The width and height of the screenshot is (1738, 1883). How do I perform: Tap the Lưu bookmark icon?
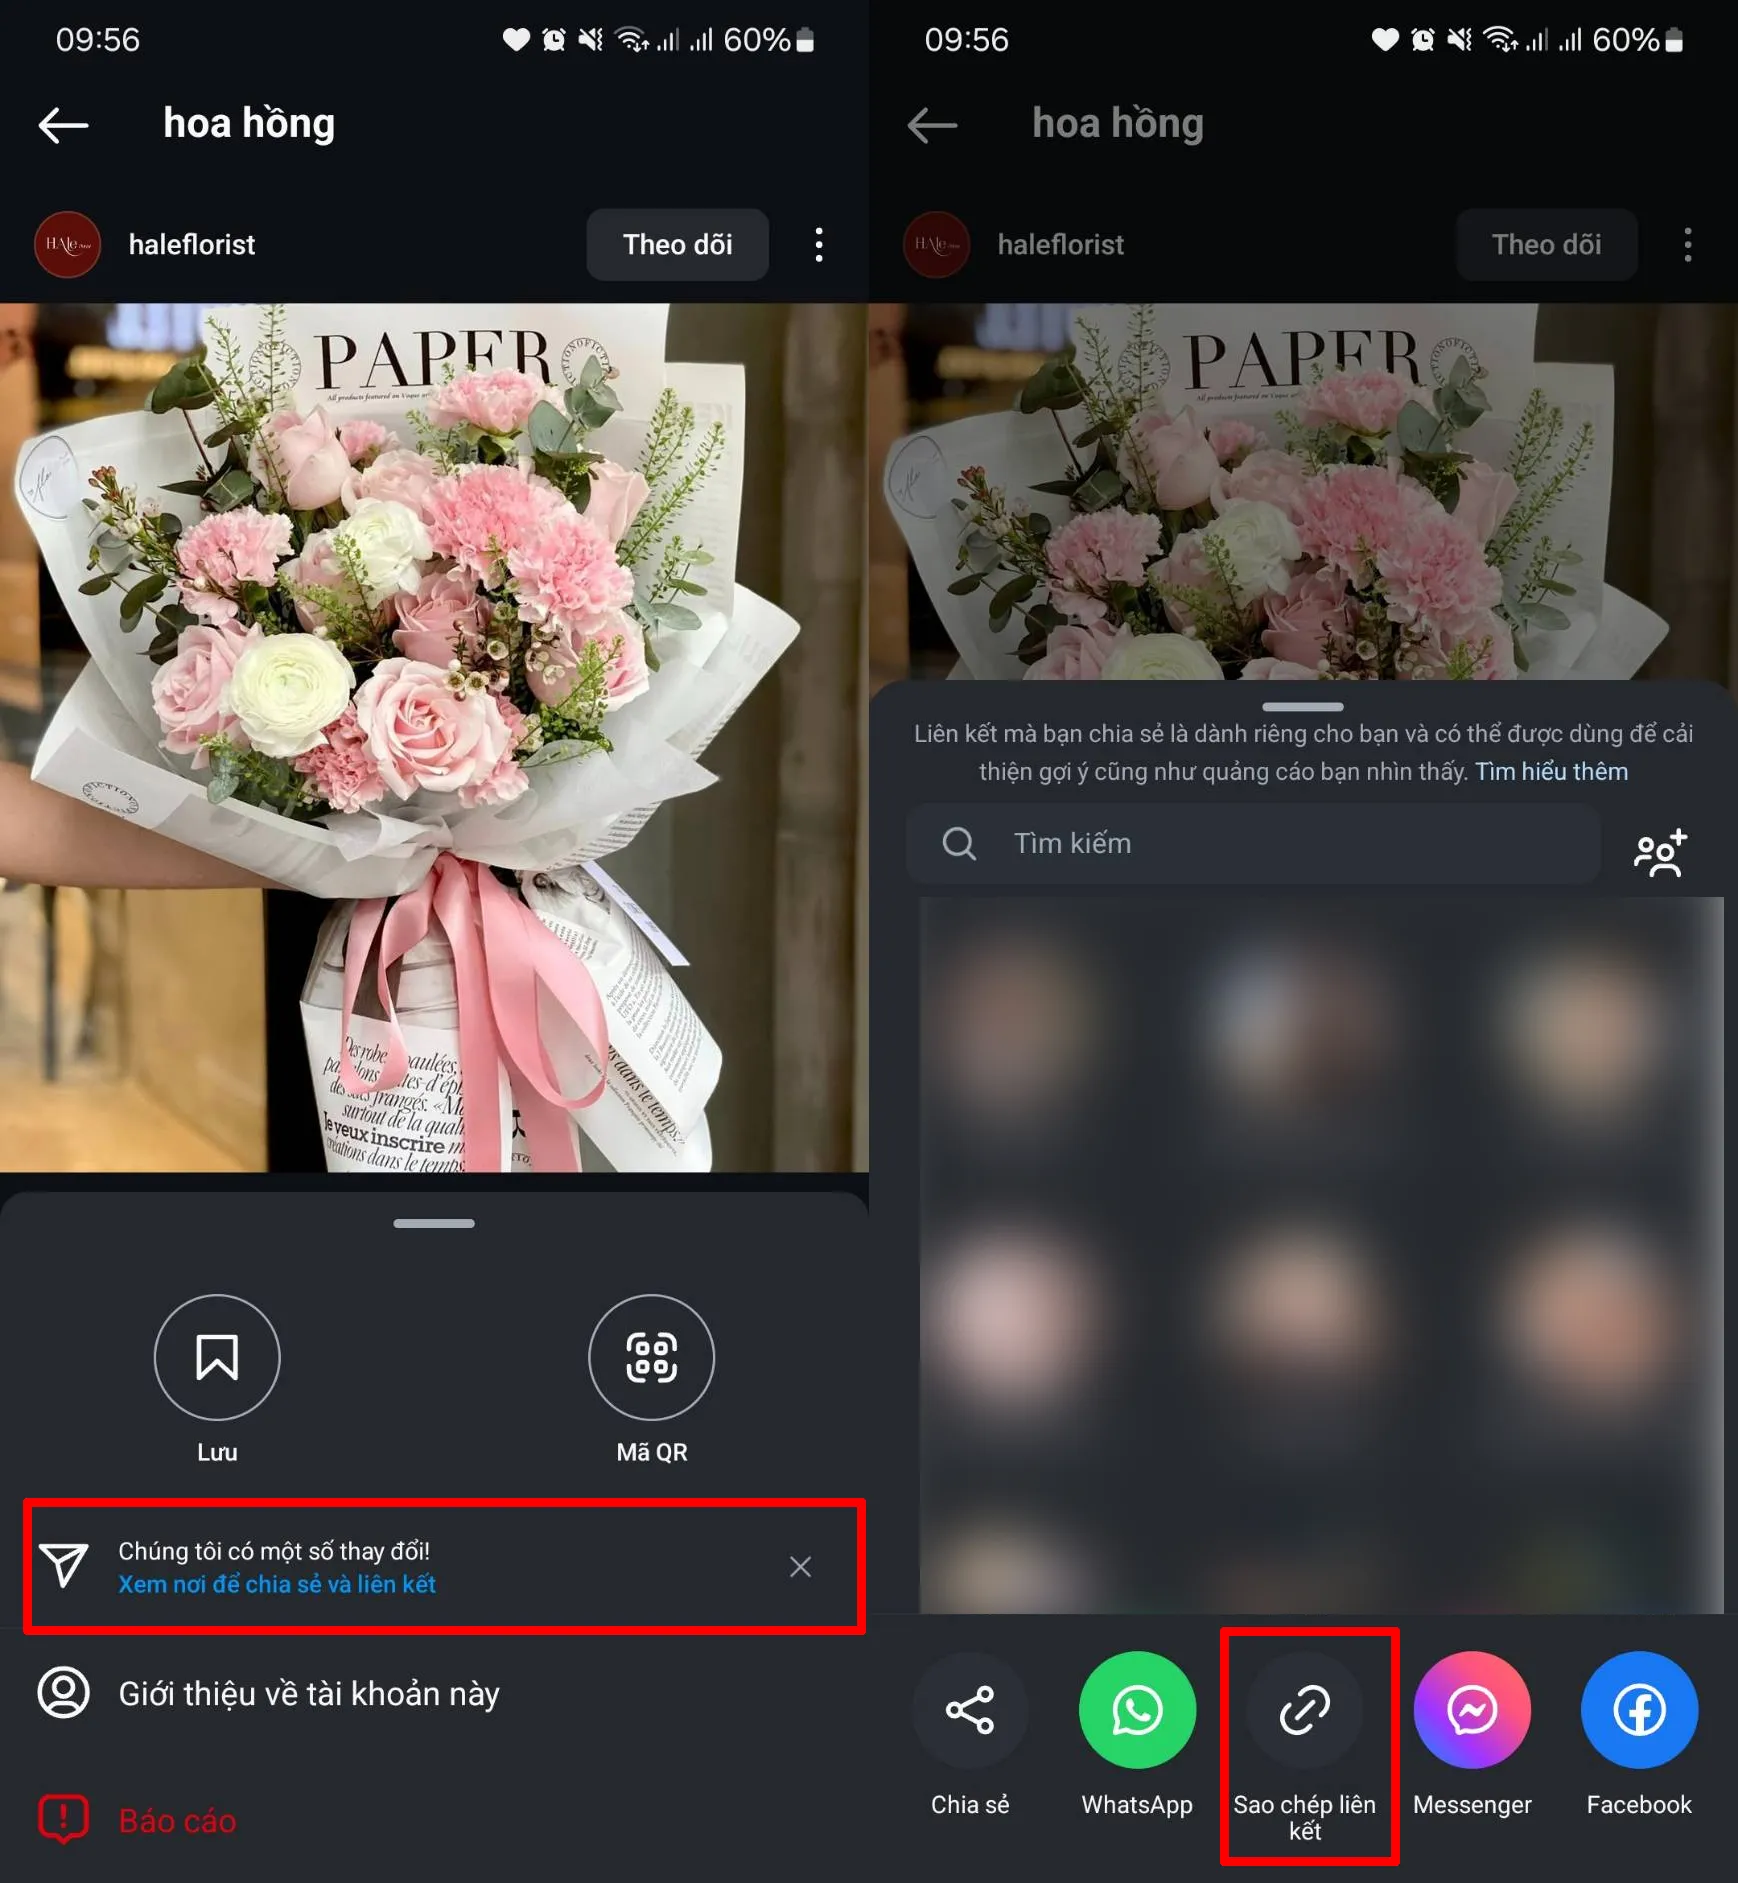coord(217,1356)
